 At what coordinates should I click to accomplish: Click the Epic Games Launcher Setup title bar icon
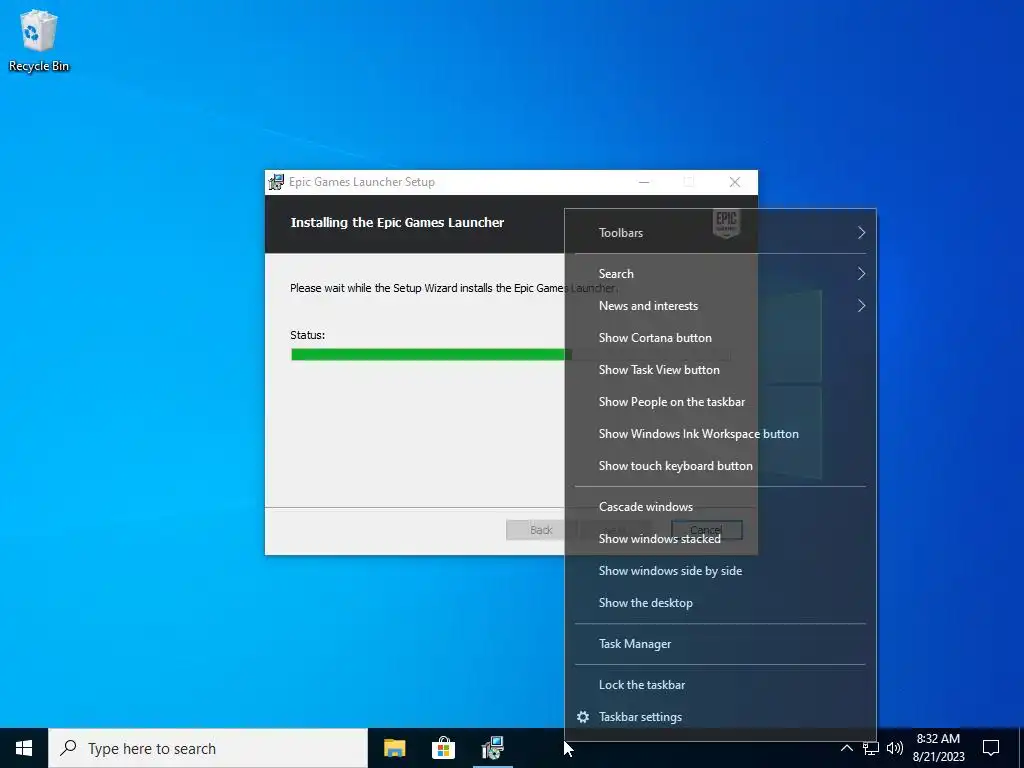tap(276, 182)
